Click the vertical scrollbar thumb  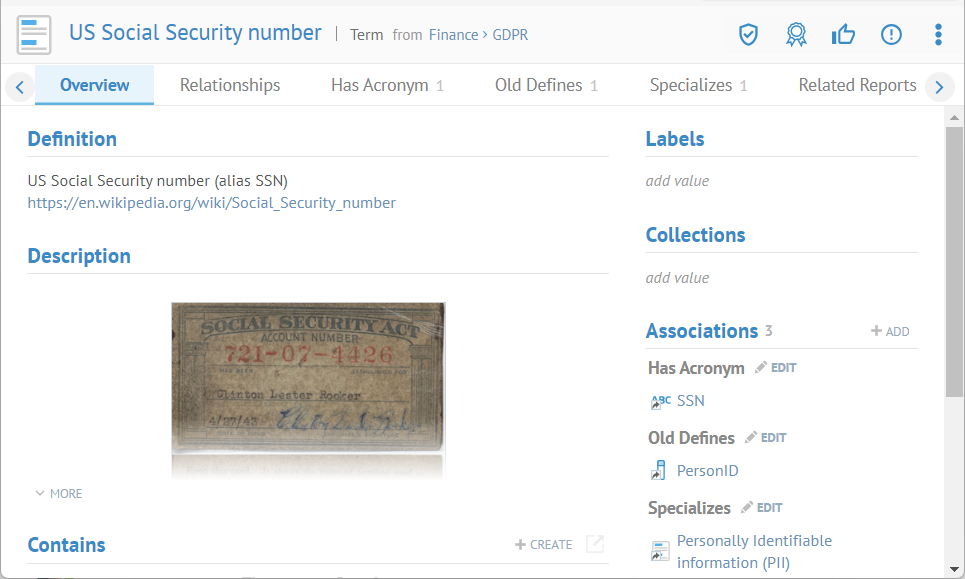point(954,260)
